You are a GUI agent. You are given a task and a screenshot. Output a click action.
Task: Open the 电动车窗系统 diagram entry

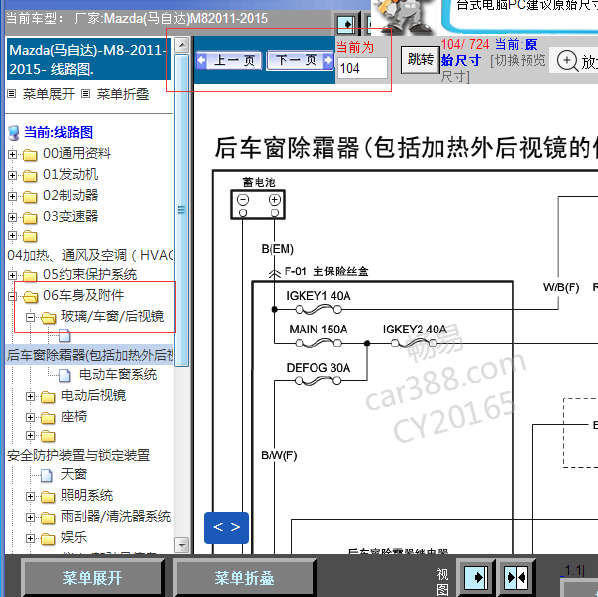(118, 375)
